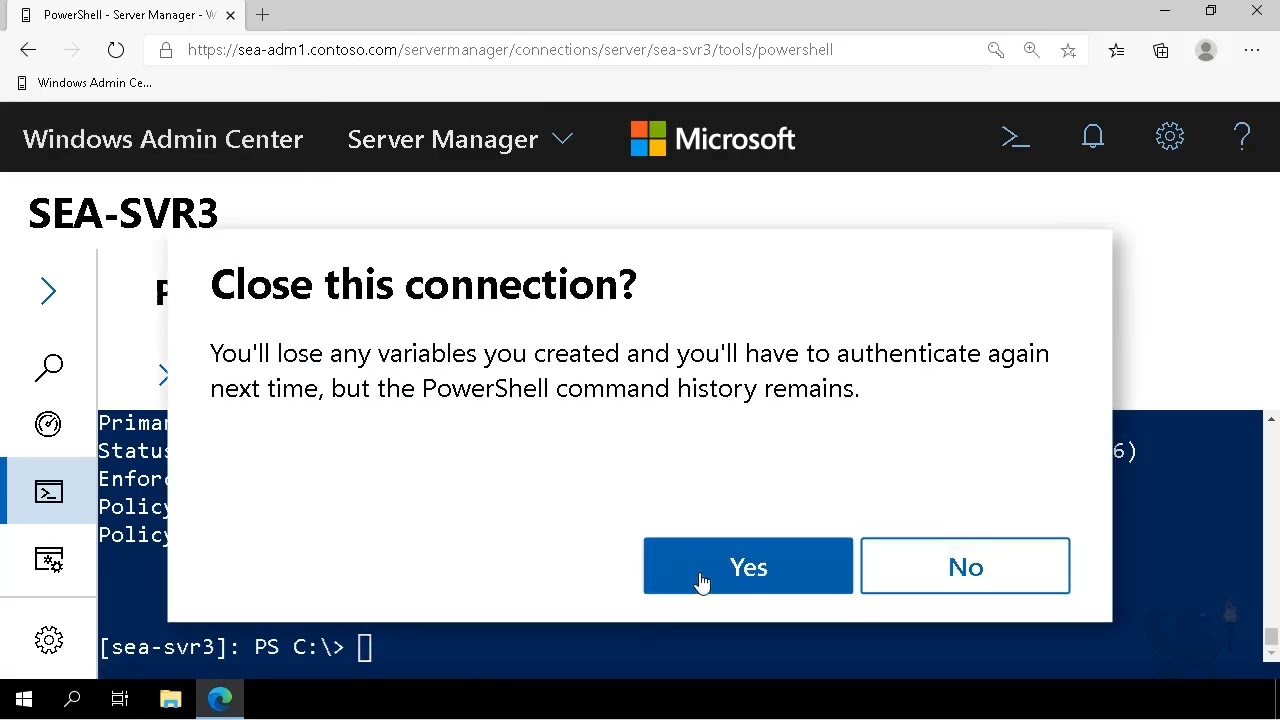Open favorites list icon
Screen dimensions: 1280x720
coord(1116,50)
